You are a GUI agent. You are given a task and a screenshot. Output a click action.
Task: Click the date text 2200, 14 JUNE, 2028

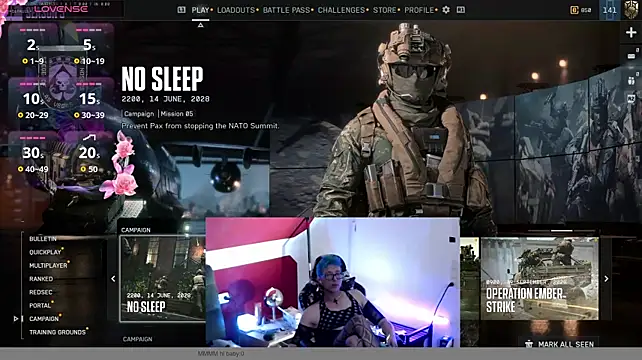point(165,99)
